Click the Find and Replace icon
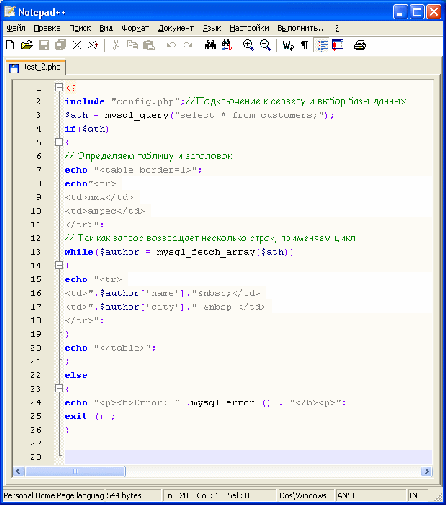This screenshot has width=447, height=506. click(227, 45)
